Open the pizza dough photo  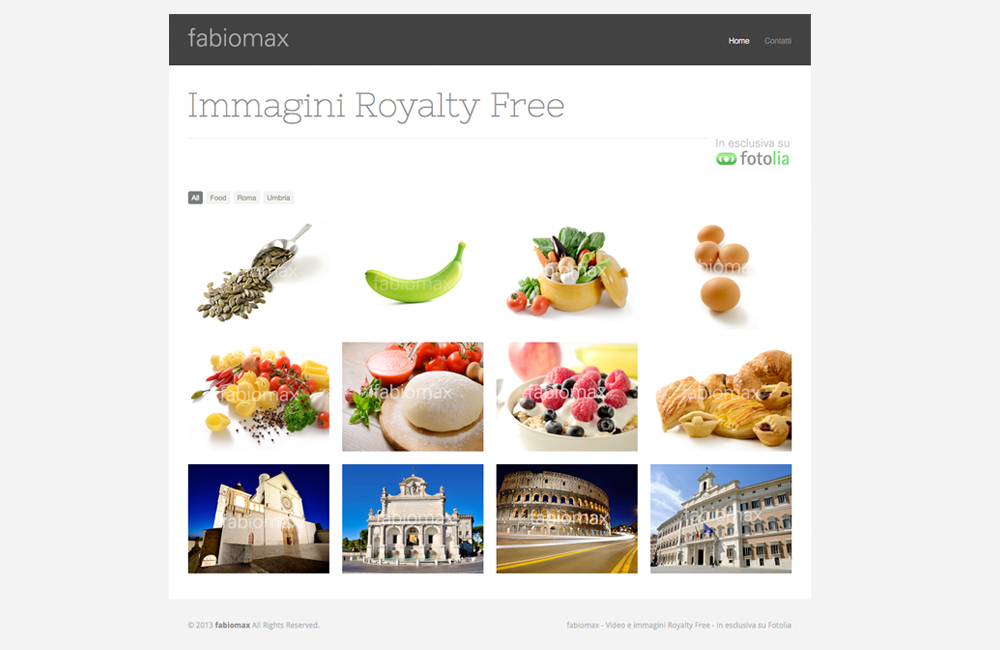[x=413, y=397]
